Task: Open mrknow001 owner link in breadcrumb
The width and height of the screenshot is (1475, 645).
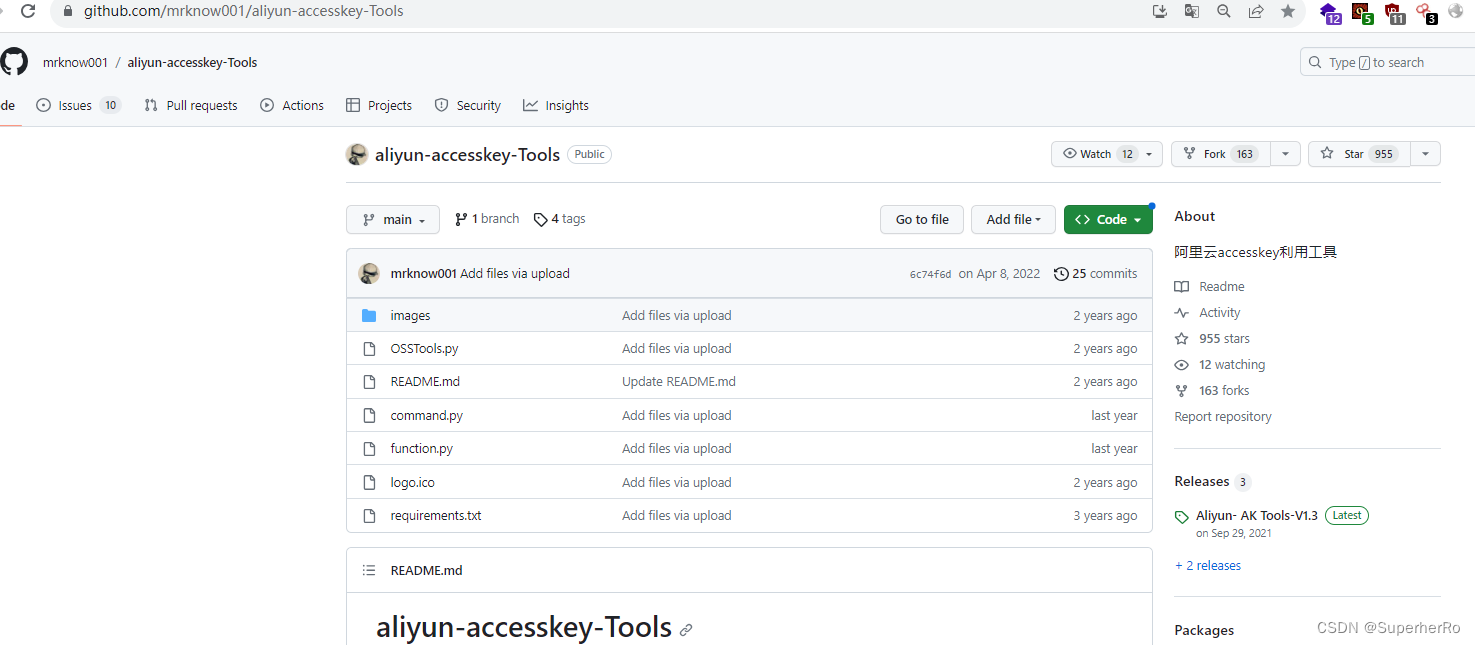Action: (x=75, y=62)
